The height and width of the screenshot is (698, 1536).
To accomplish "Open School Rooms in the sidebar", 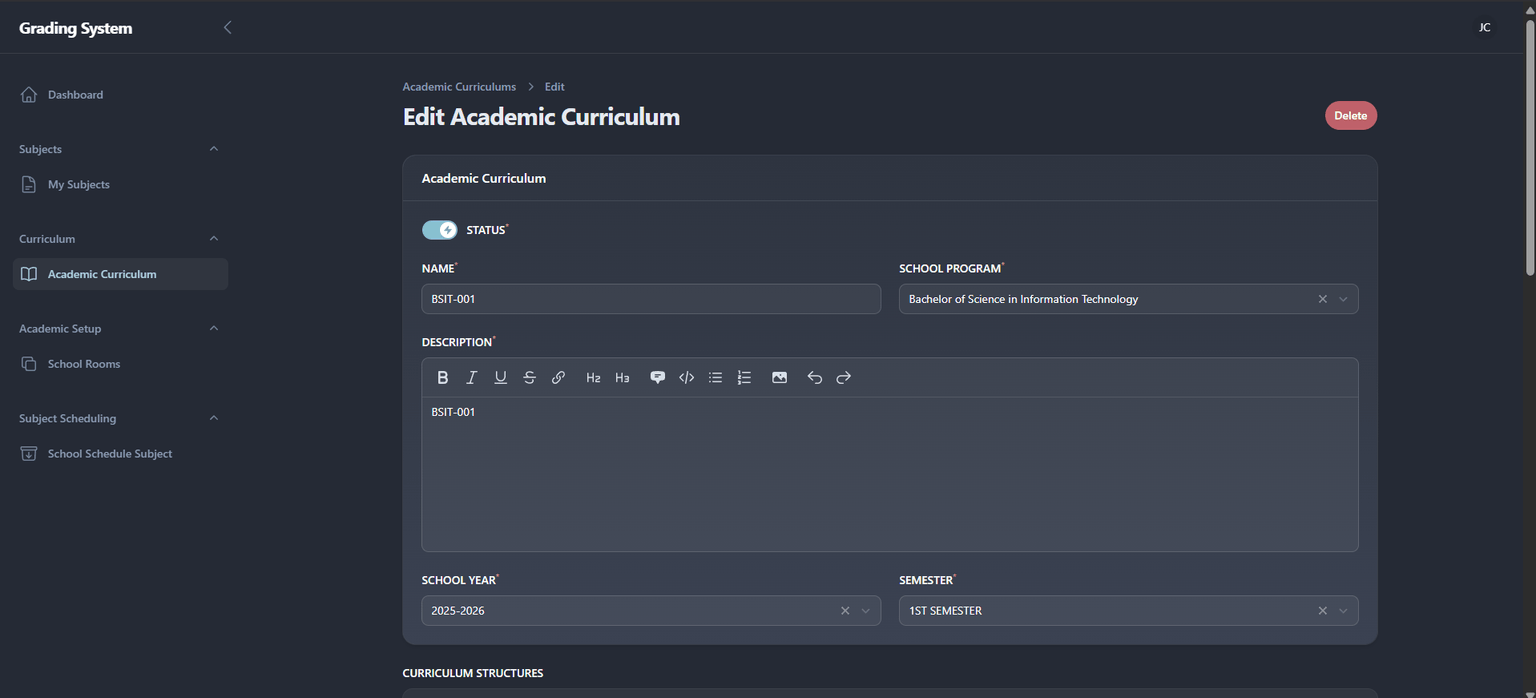I will click(120, 364).
